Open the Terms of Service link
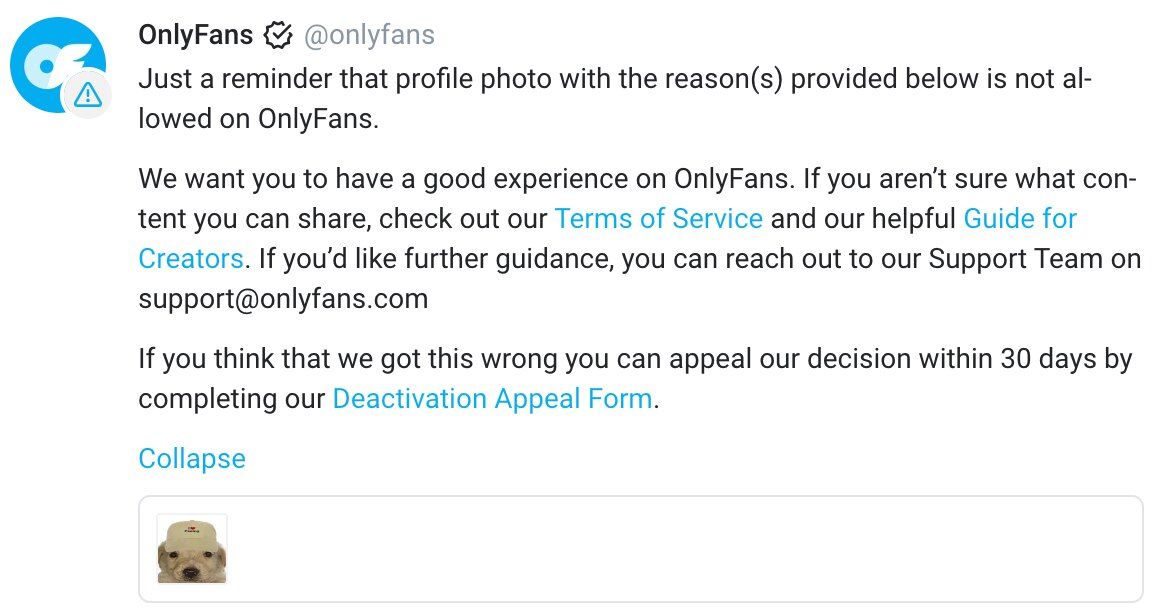This screenshot has height=615, width=1162. pos(658,218)
